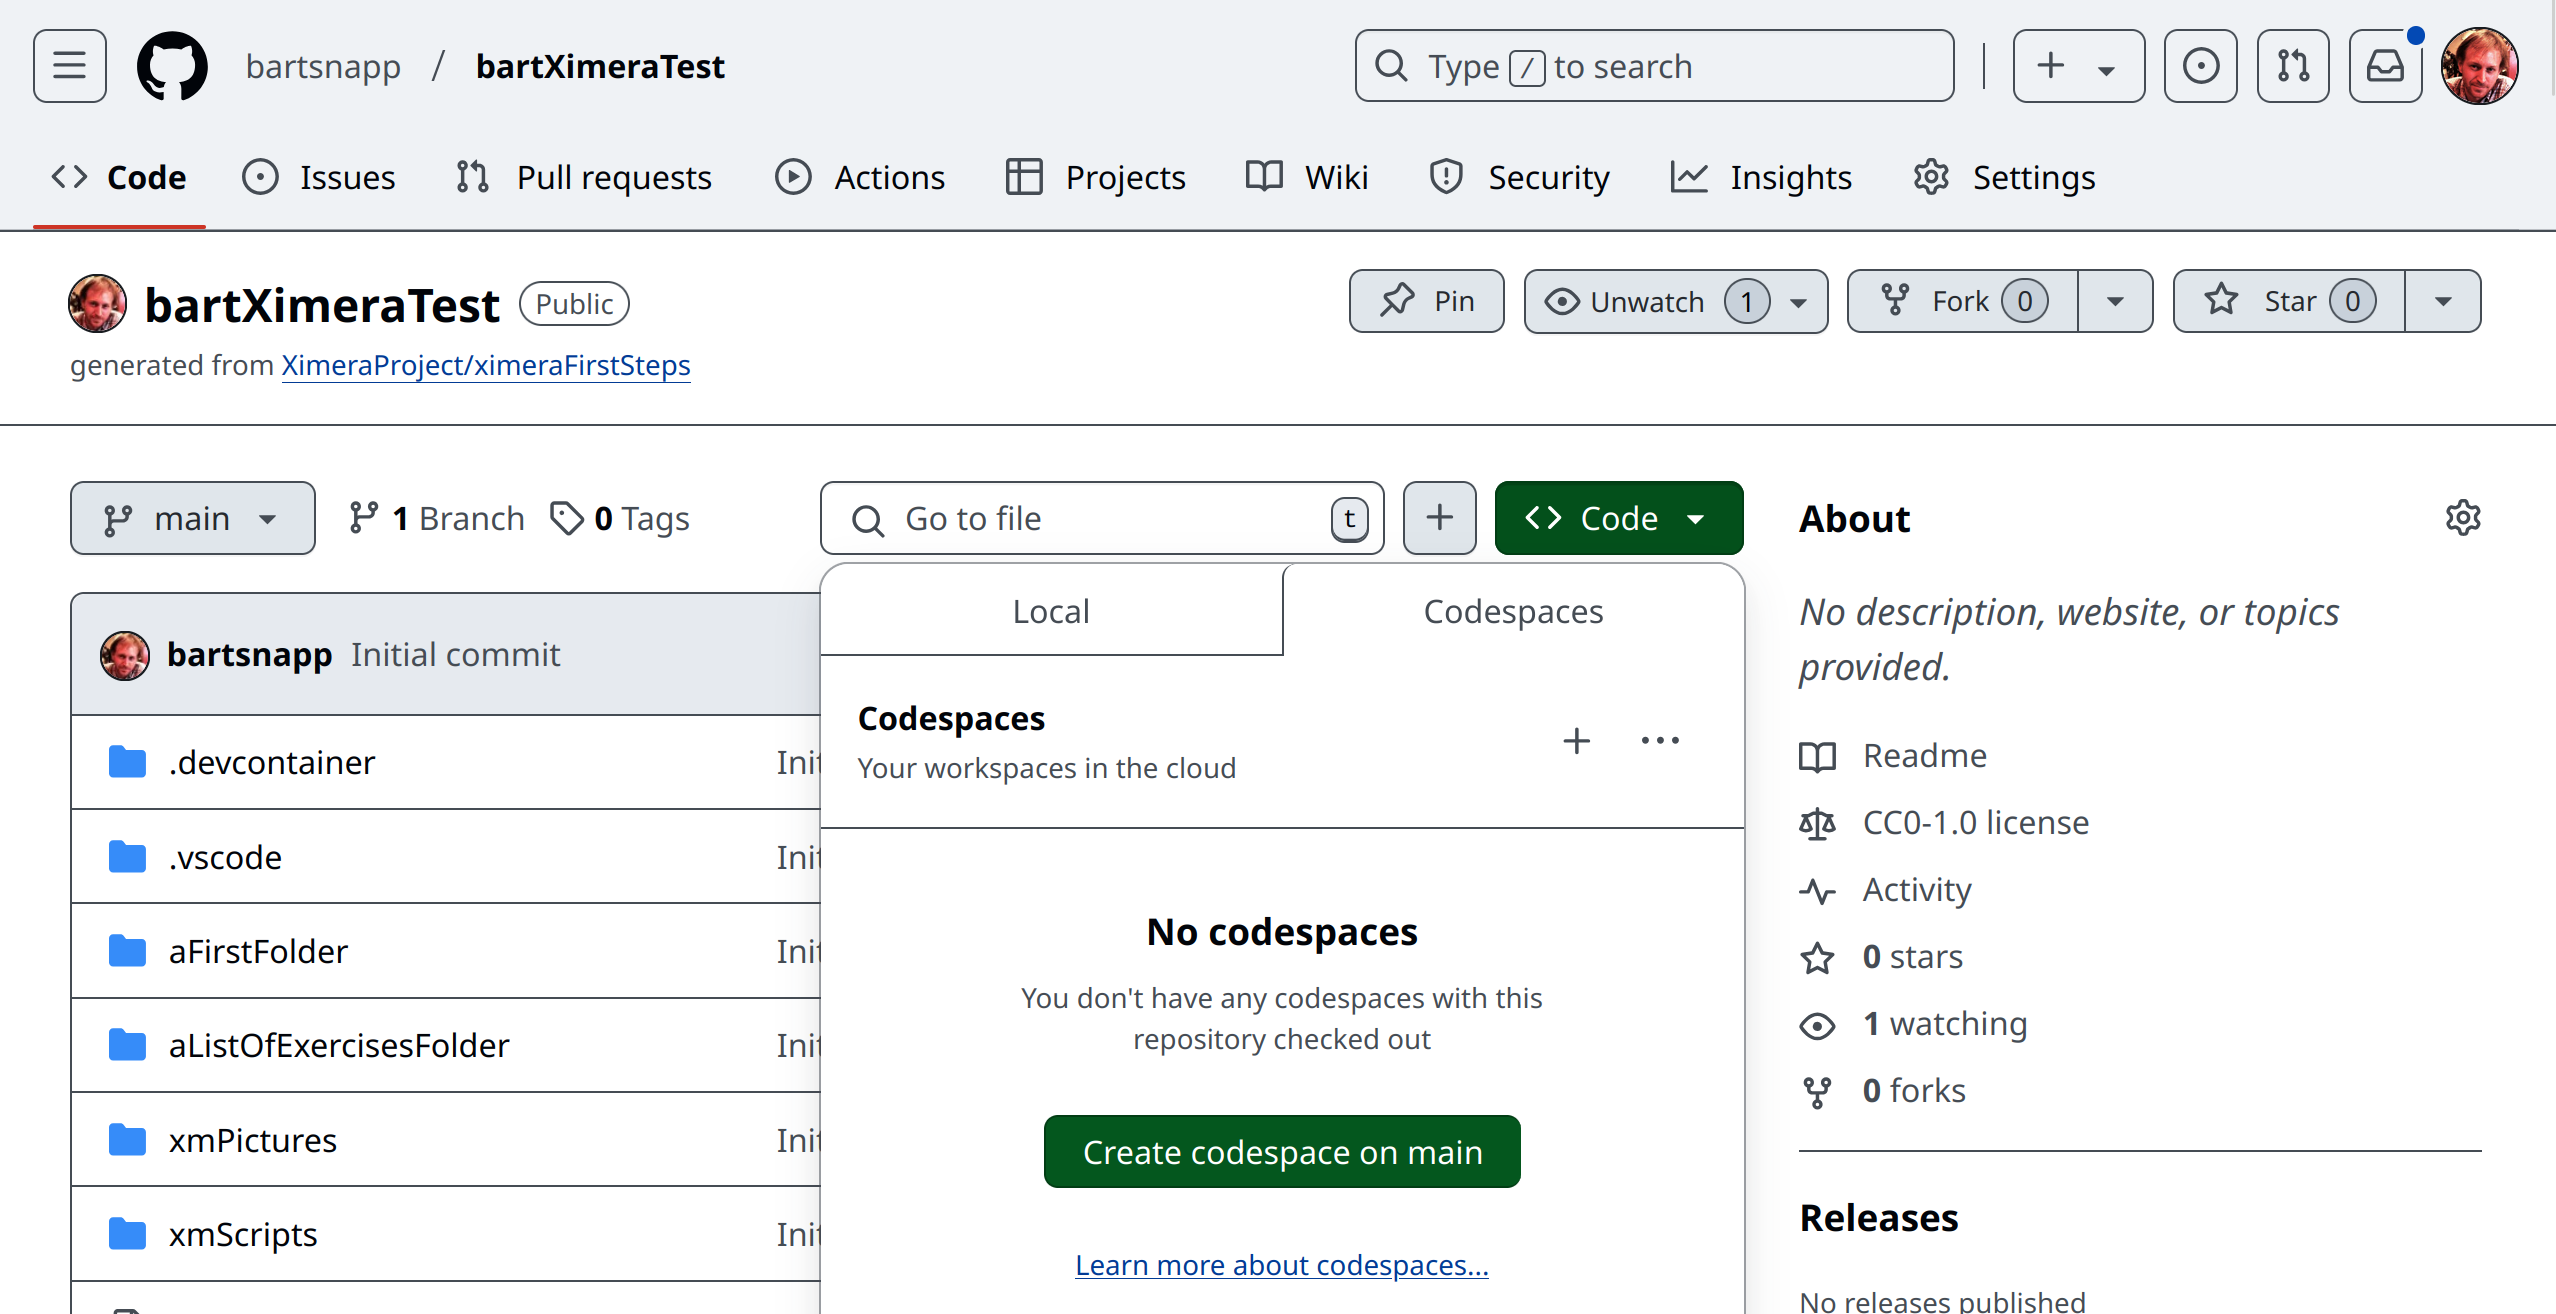Viewport: 2556px width, 1314px height.
Task: Open the Actions tab
Action: click(x=860, y=177)
